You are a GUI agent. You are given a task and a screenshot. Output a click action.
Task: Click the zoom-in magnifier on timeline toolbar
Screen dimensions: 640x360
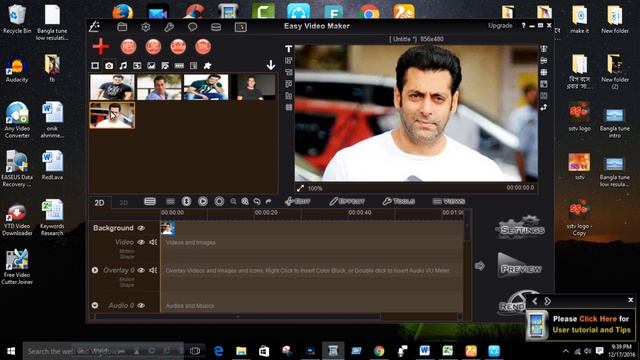click(x=245, y=201)
